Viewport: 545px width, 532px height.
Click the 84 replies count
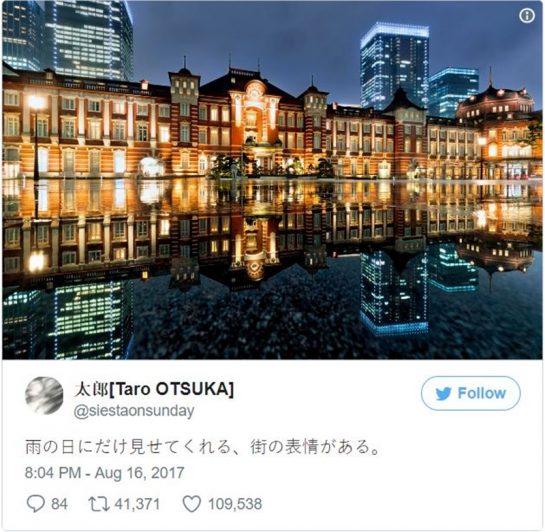pos(59,504)
